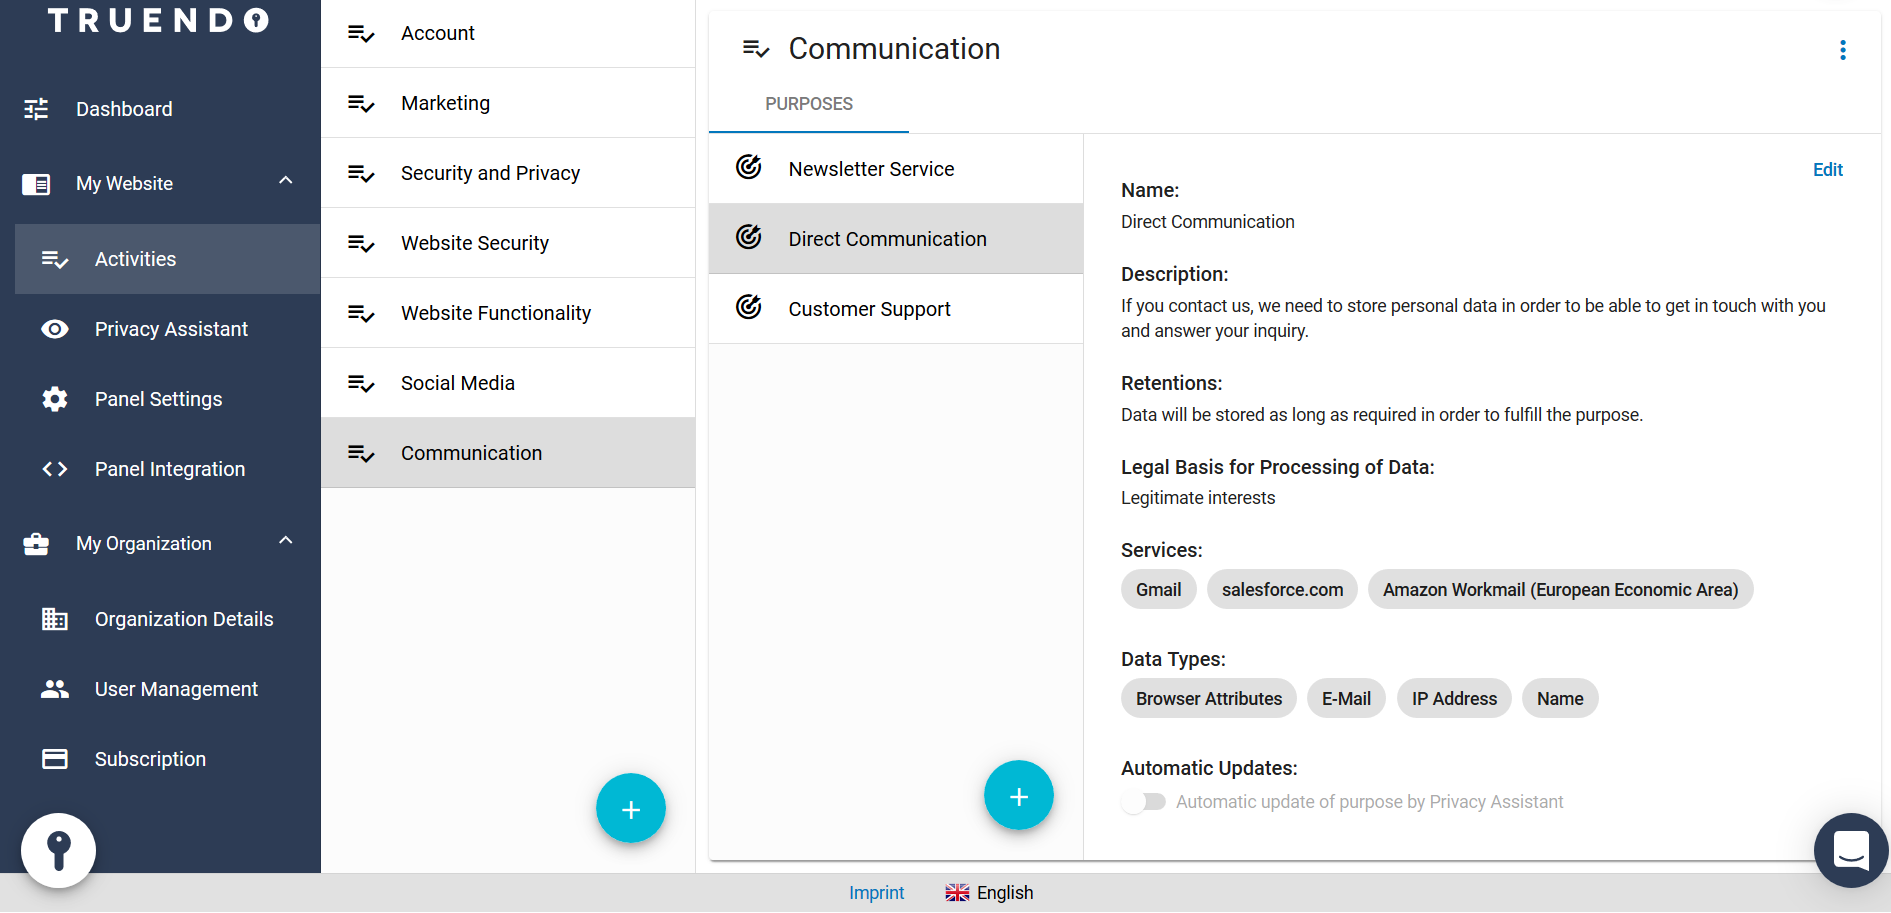Select the Newsletter Service purpose
This screenshot has width=1891, height=913.
[x=871, y=169]
